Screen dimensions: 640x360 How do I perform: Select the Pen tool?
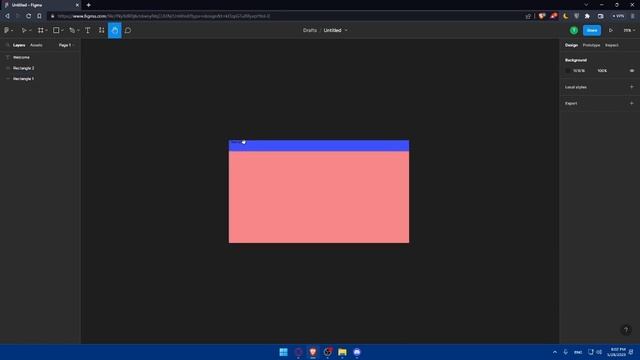pos(72,30)
